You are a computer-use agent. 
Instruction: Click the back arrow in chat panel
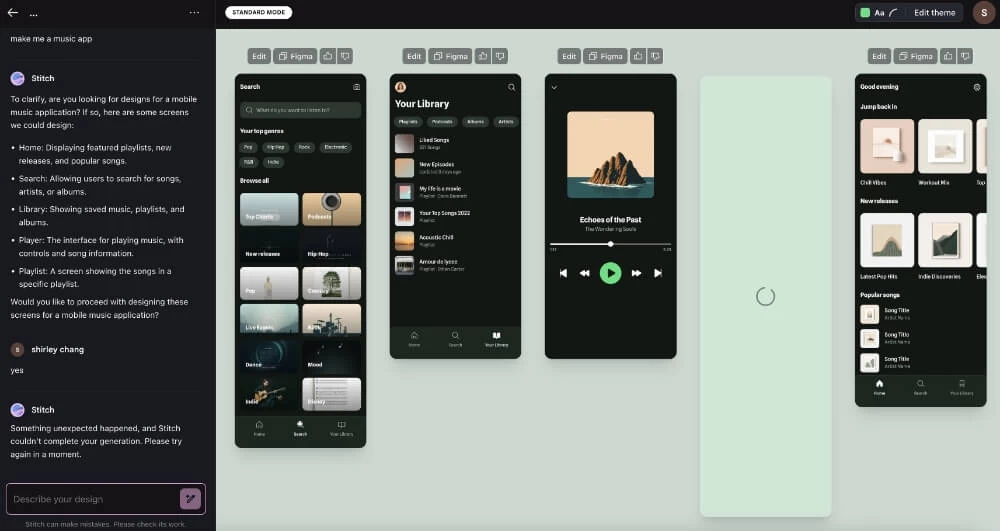coord(13,13)
